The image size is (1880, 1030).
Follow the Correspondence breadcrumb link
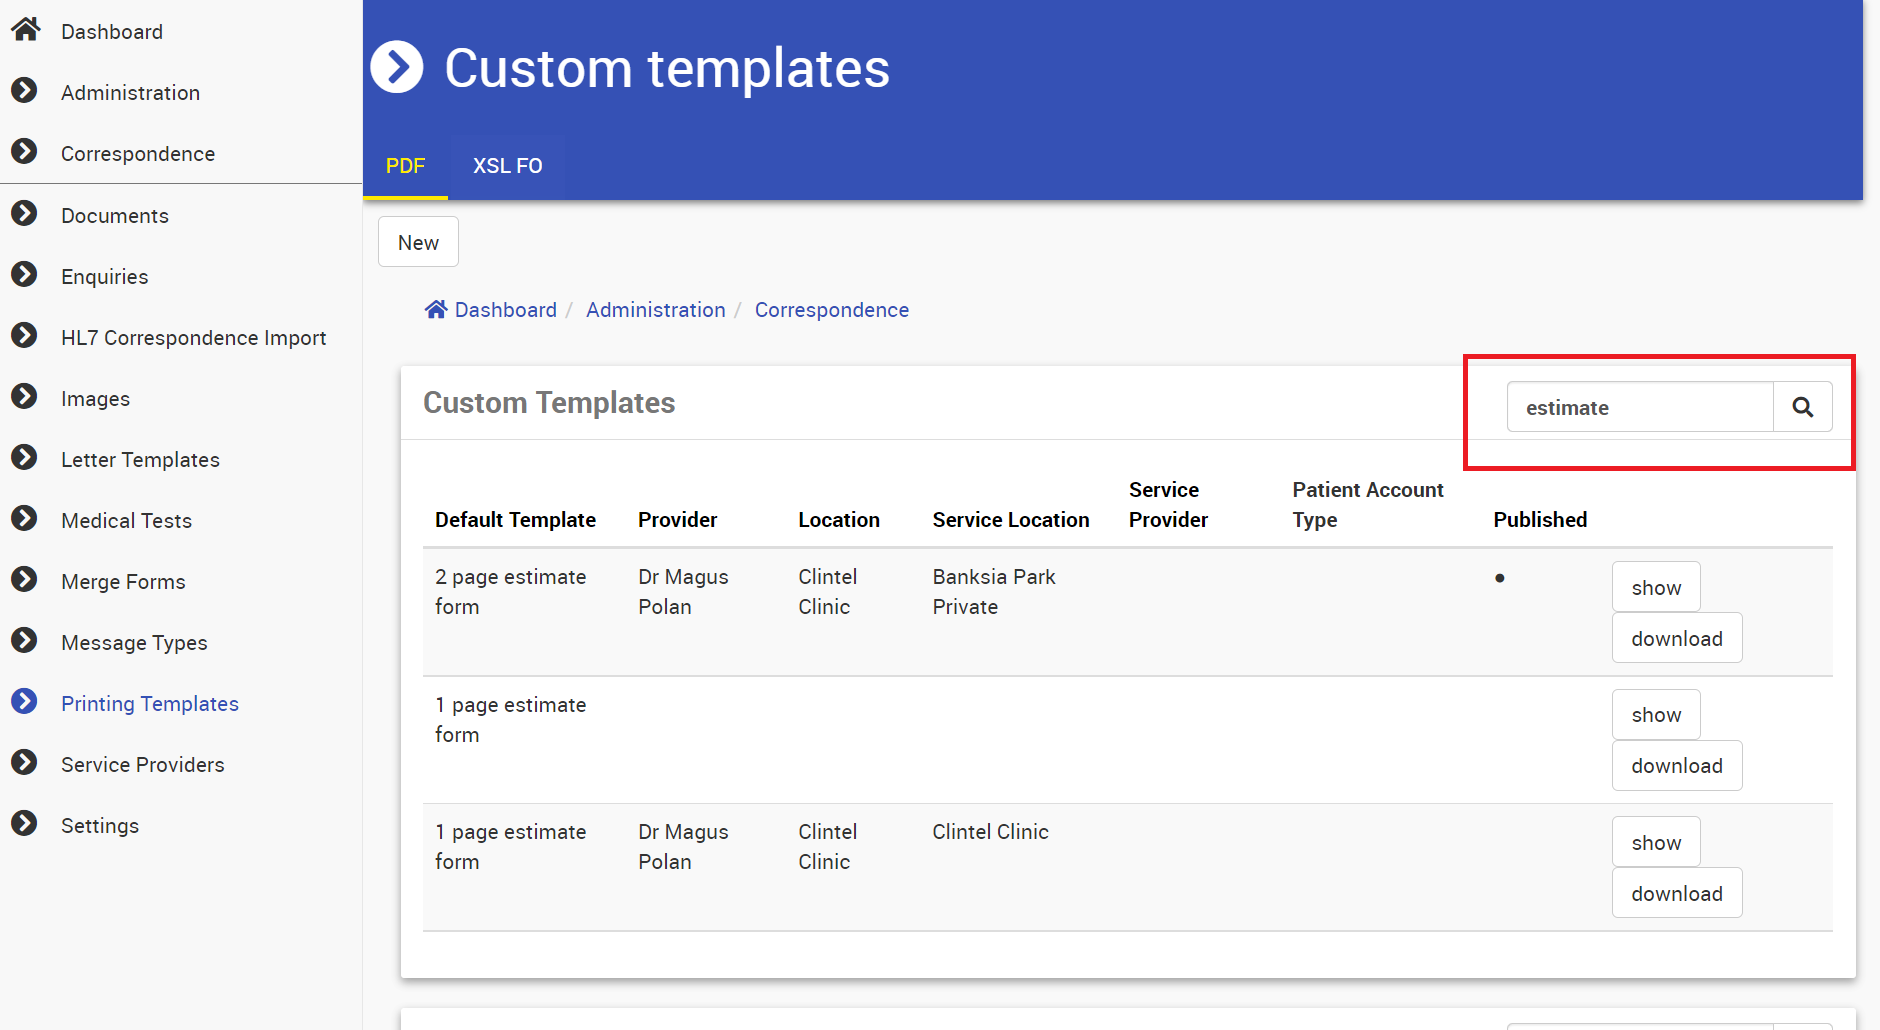(x=832, y=310)
